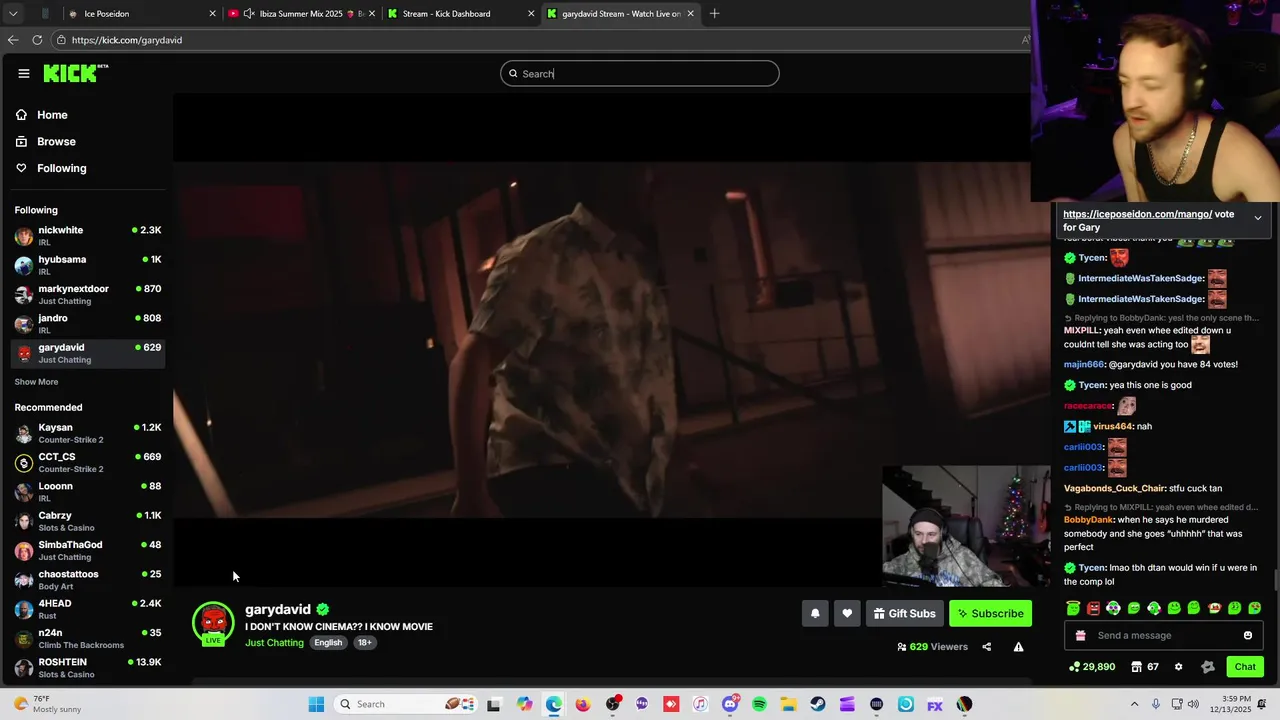
Task: Show hidden system tray icons
Action: [x=1134, y=704]
